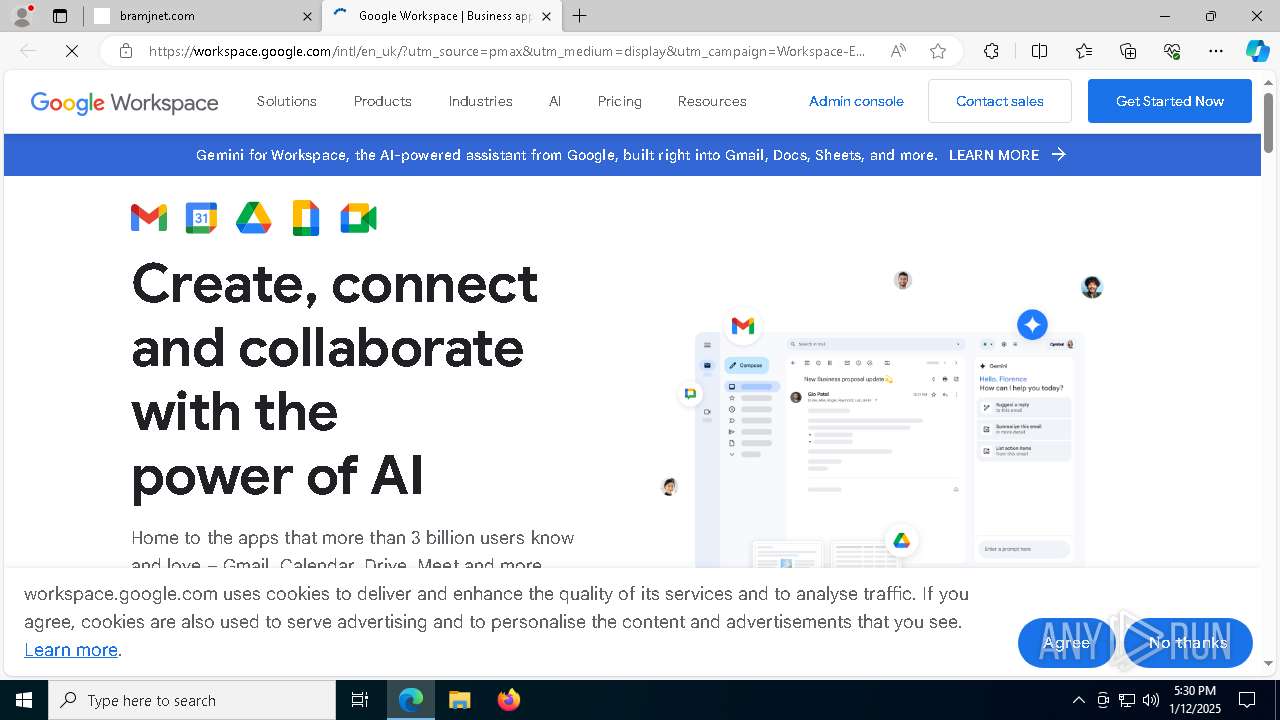Select the Google Workspace browser tab
The width and height of the screenshot is (1280, 720).
pyautogui.click(x=441, y=16)
